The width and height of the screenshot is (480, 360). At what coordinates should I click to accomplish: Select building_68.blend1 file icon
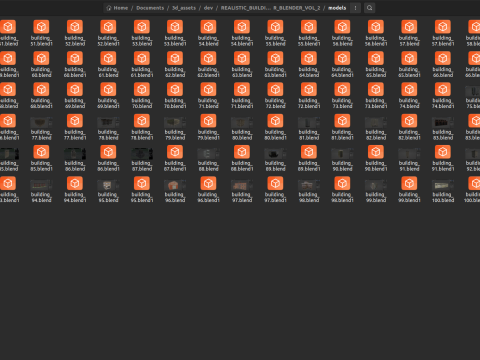[x=41, y=89]
